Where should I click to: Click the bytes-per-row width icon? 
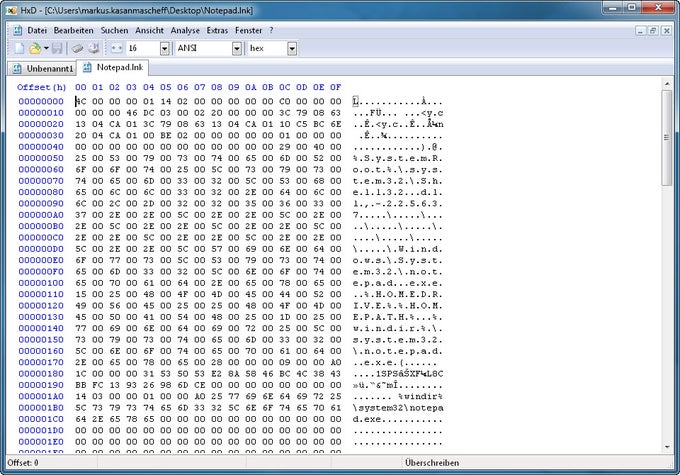pyautogui.click(x=117, y=48)
